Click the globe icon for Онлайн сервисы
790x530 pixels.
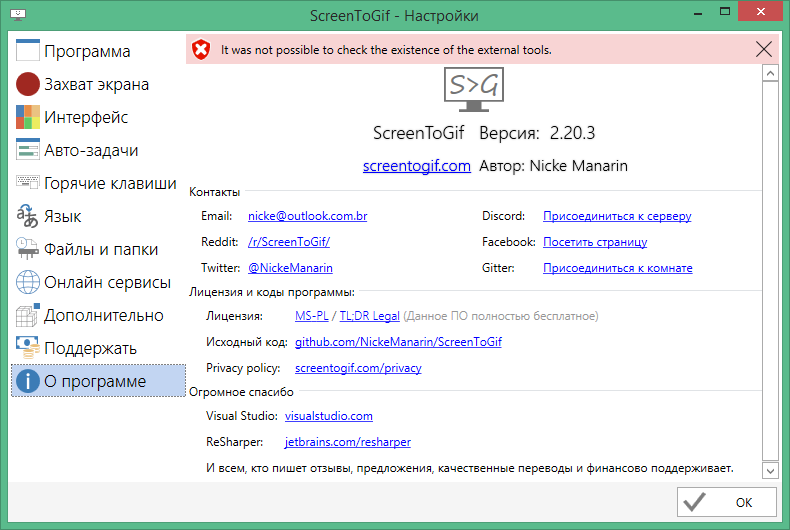coord(28,282)
